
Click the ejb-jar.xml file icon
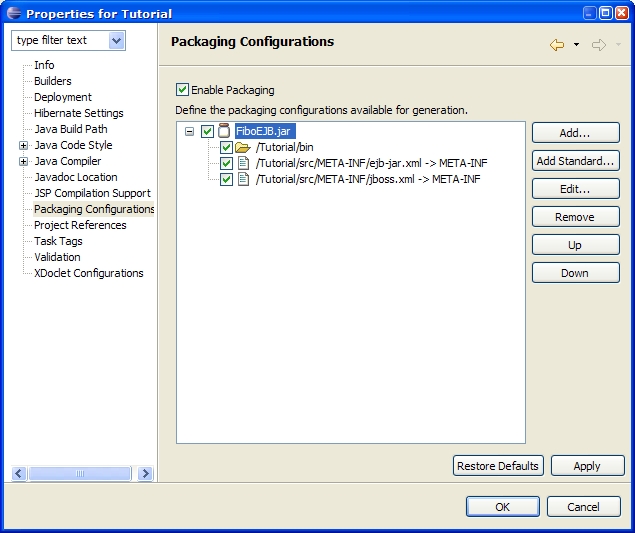pyautogui.click(x=243, y=163)
